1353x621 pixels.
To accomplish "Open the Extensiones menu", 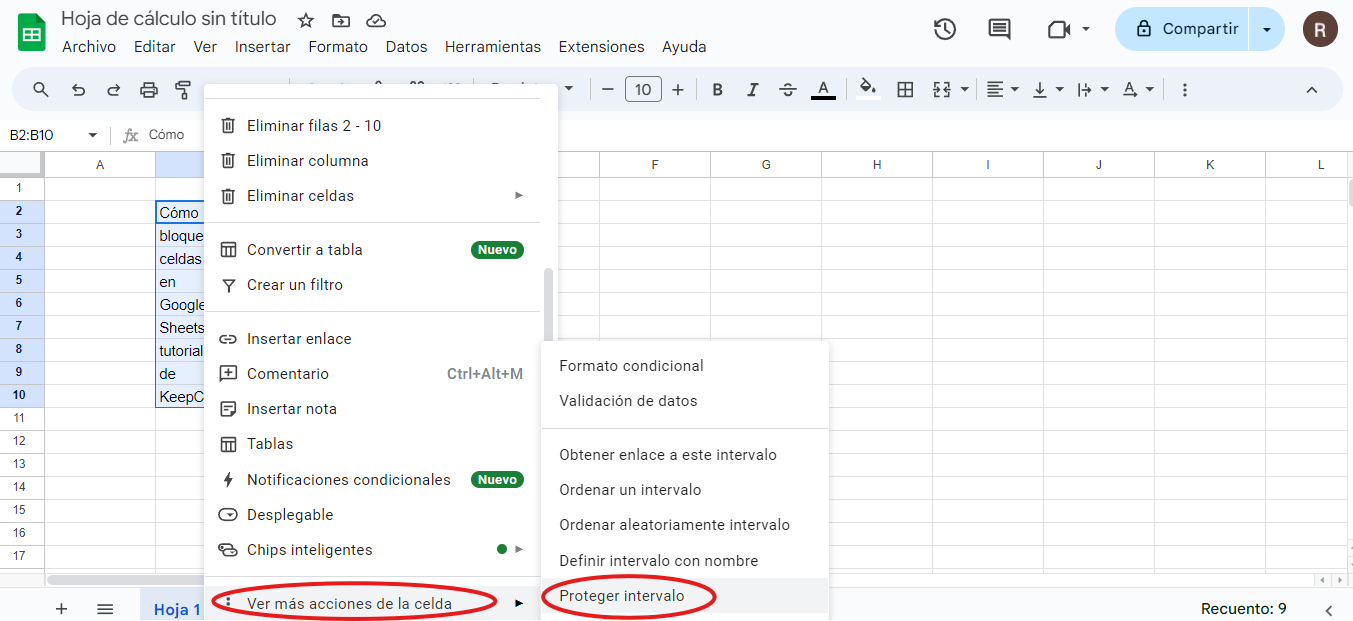I will pyautogui.click(x=601, y=47).
